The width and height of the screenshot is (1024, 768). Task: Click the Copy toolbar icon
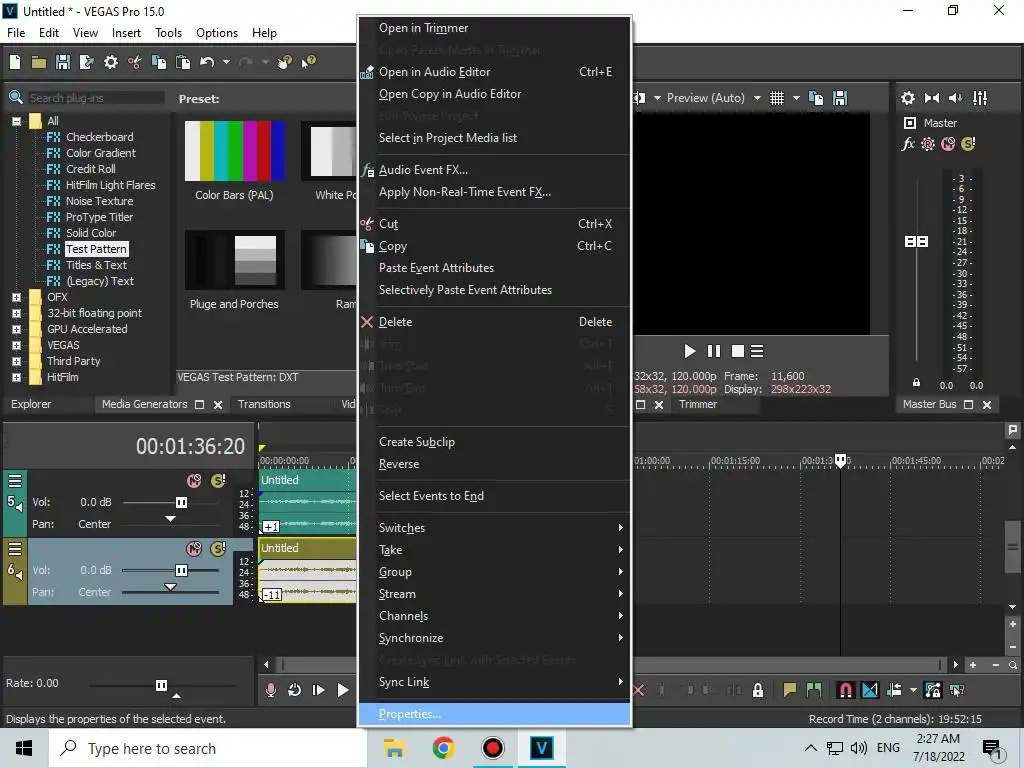(x=159, y=62)
